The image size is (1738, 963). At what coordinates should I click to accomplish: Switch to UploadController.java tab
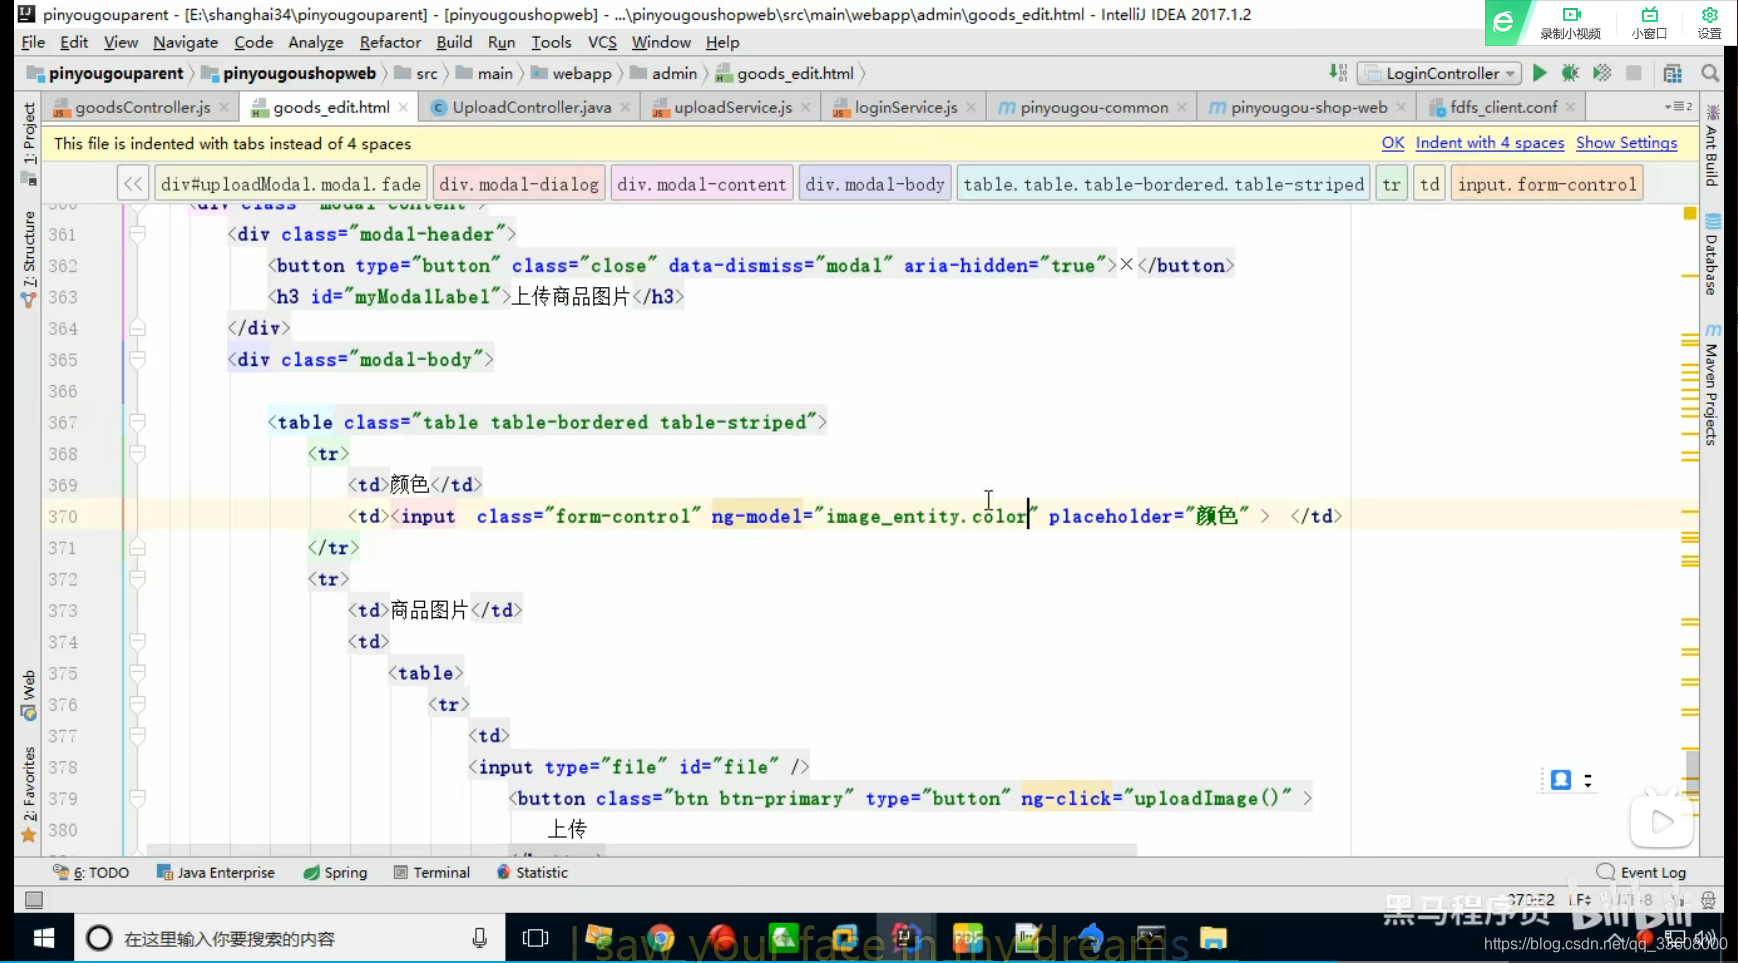click(x=531, y=107)
